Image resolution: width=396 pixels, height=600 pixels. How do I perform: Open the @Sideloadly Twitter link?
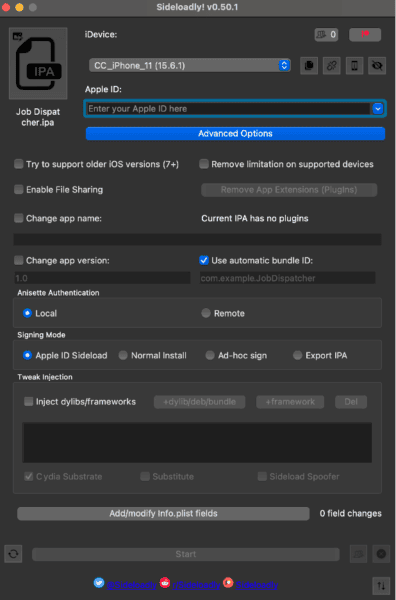132,585
